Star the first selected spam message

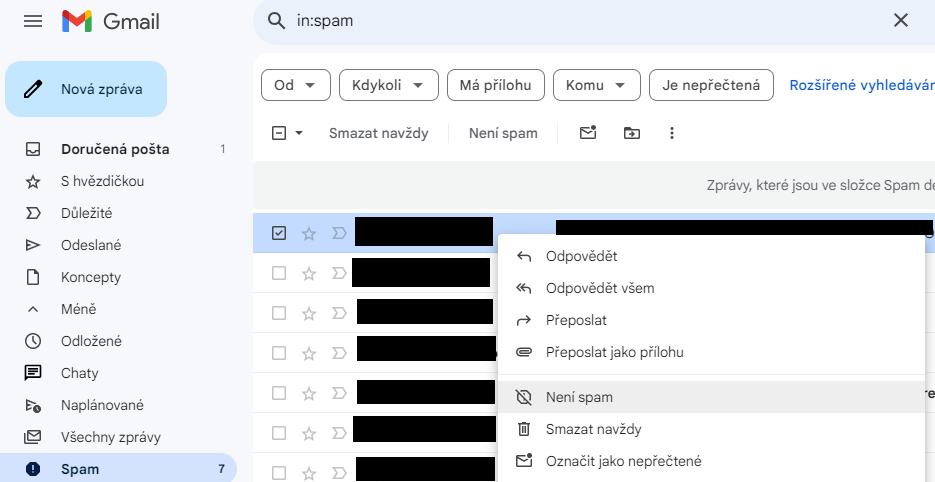309,233
